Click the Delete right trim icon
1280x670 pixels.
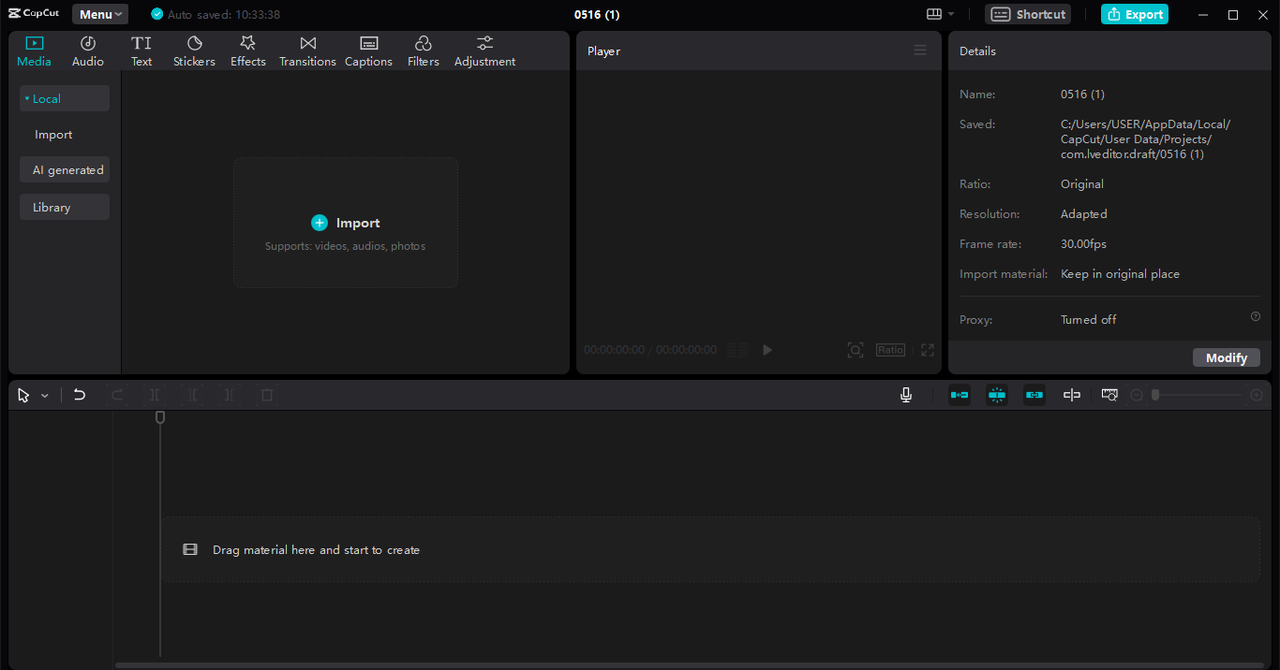point(229,395)
